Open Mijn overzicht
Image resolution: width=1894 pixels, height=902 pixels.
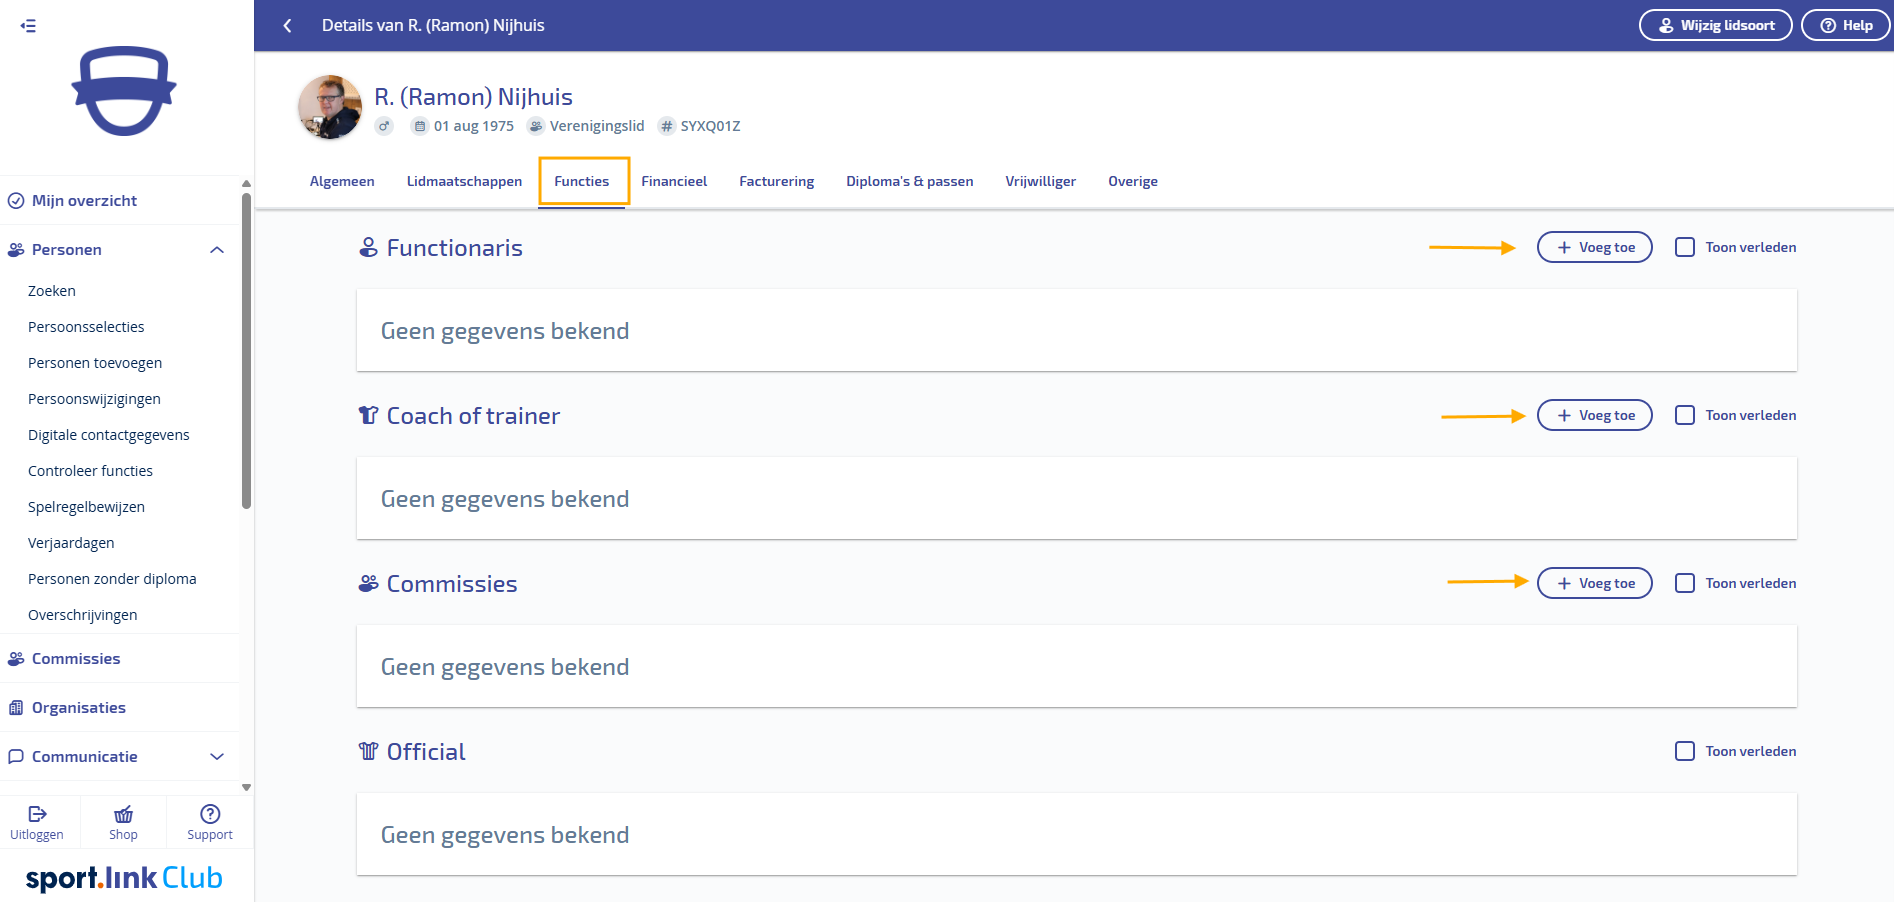point(84,201)
